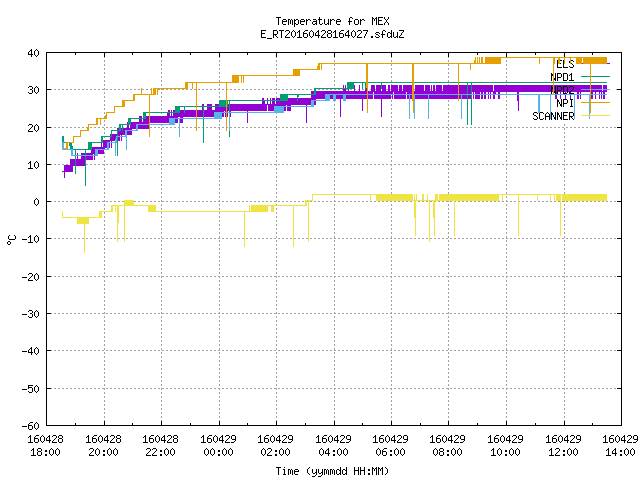Click the orange NPI legend line sample
Screen dimensions: 640x480
coord(595,103)
